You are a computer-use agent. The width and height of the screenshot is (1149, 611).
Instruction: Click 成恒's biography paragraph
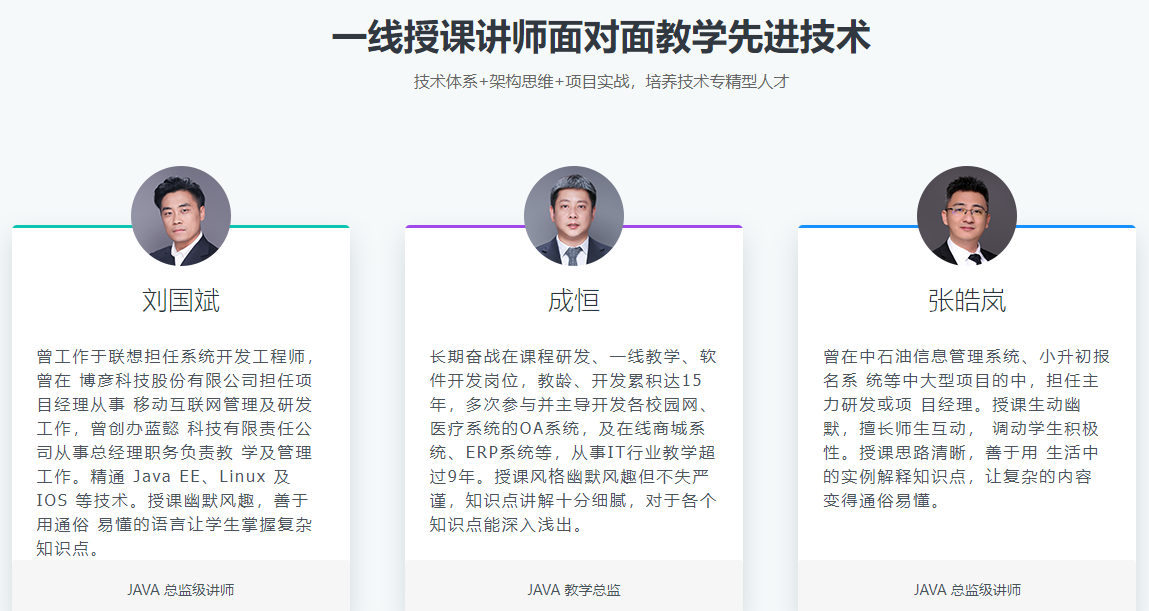click(572, 440)
